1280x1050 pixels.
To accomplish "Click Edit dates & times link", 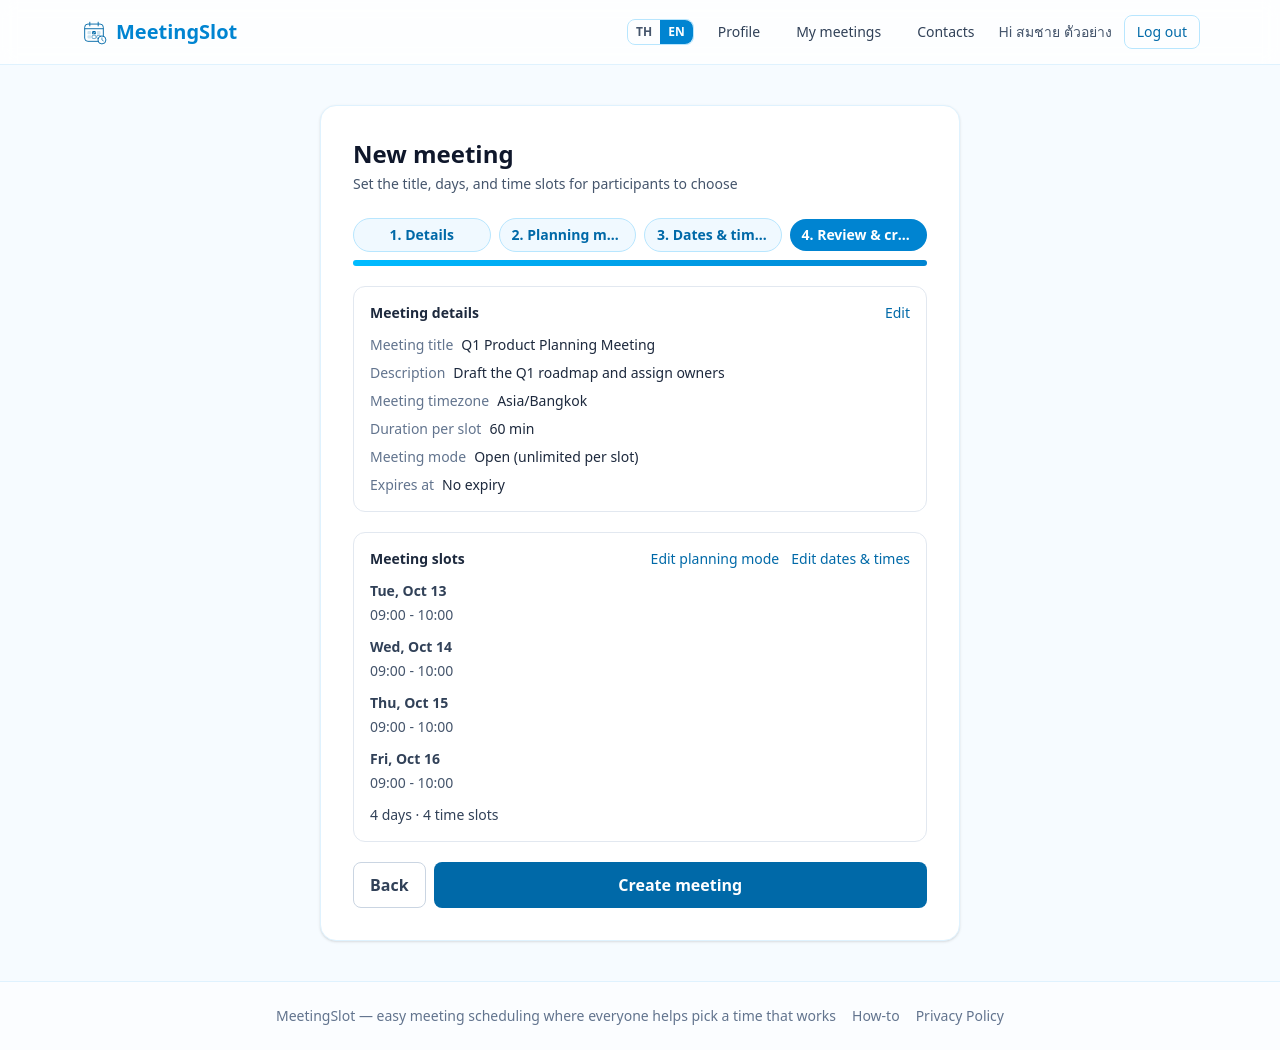I will (x=851, y=559).
